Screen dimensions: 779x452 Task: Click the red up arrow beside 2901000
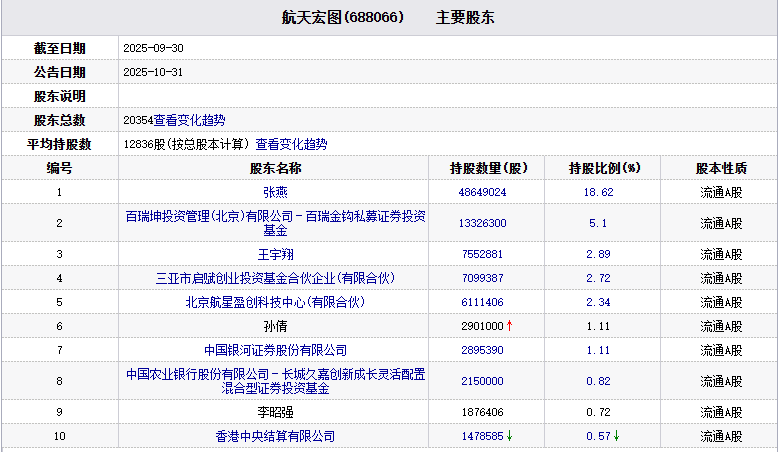click(510, 326)
